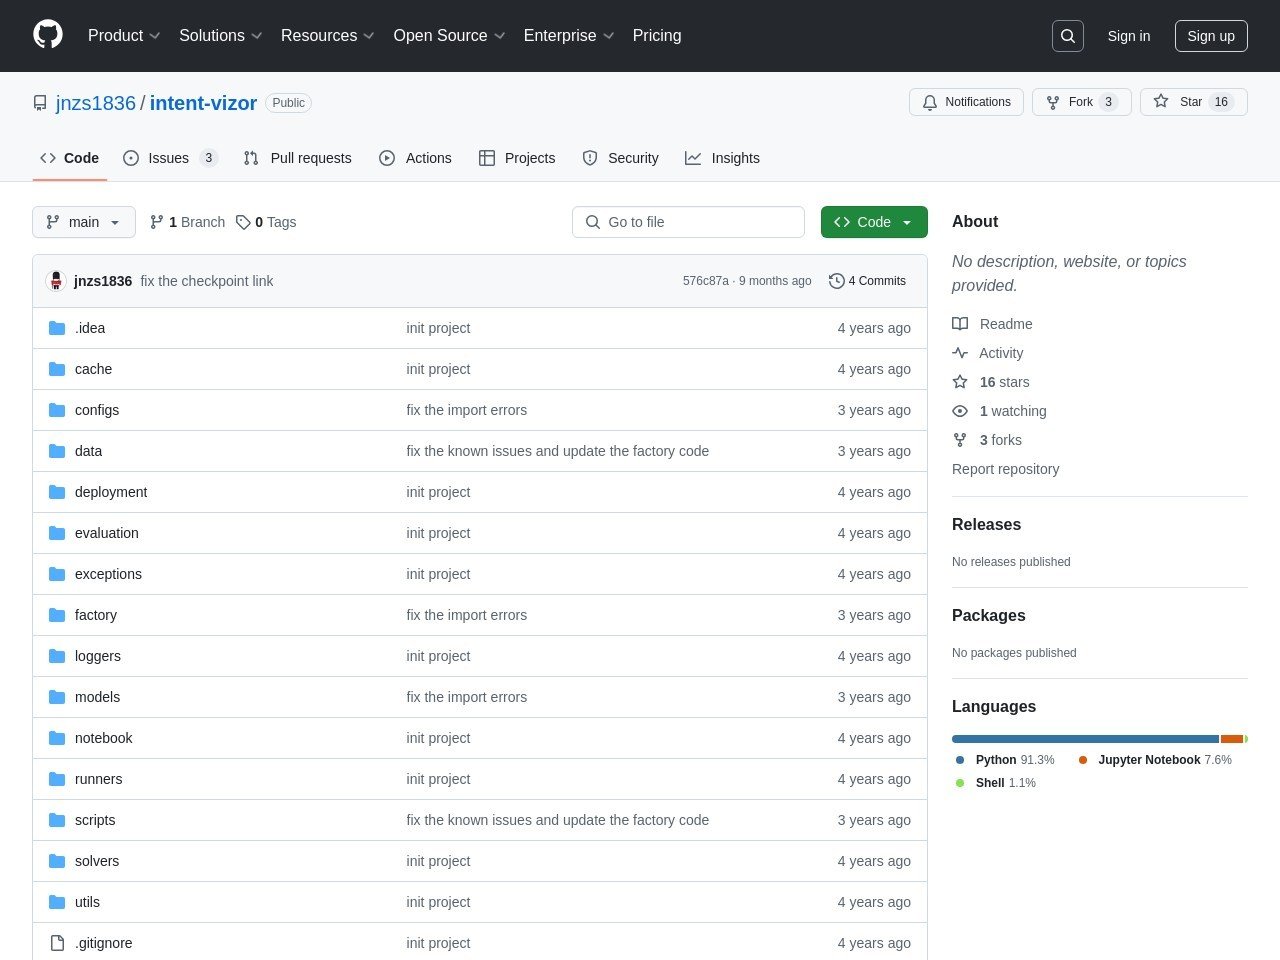Click the branch icon beside 1 Branch

tap(157, 222)
